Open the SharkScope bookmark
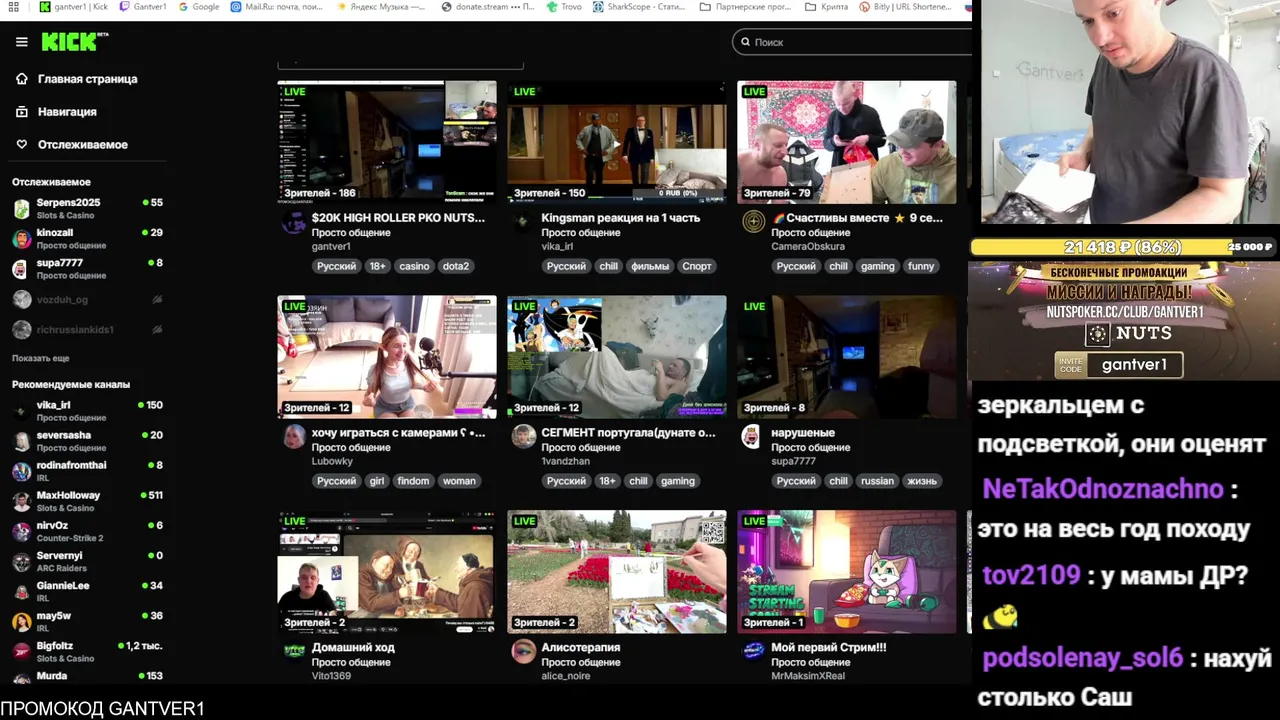1280x720 pixels. (639, 7)
